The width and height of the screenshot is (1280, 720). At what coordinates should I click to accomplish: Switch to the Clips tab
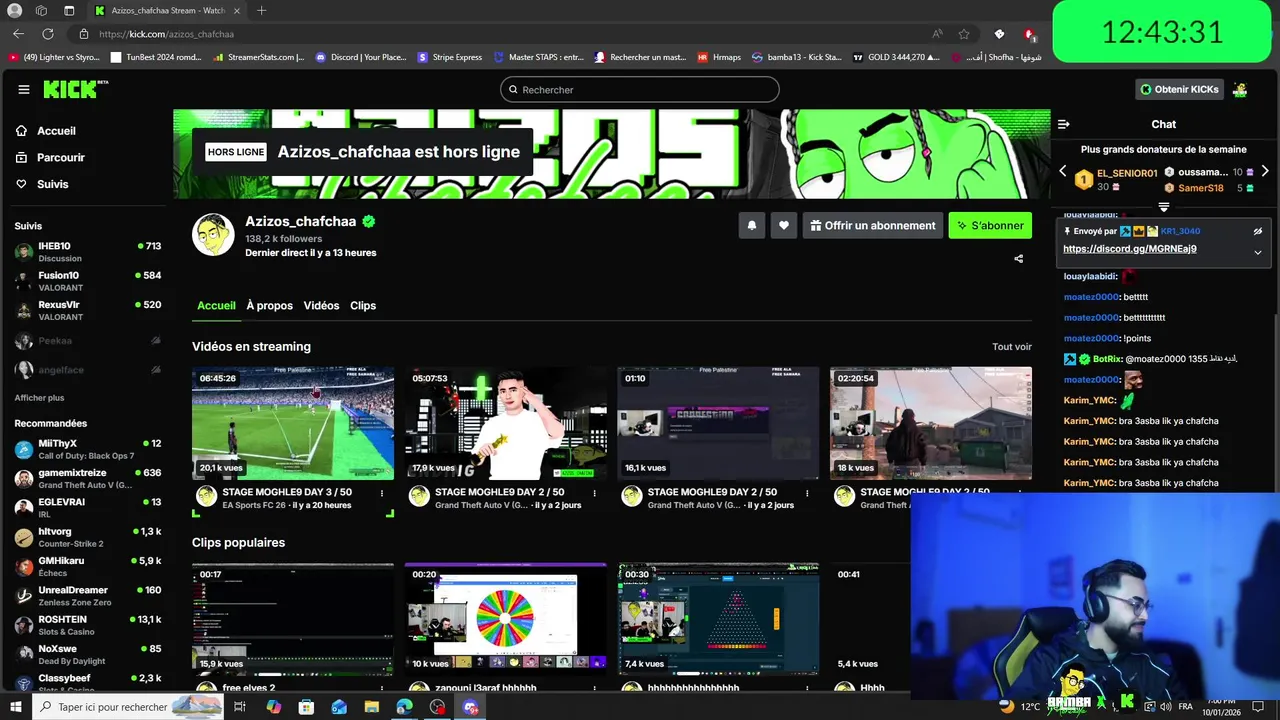[363, 306]
